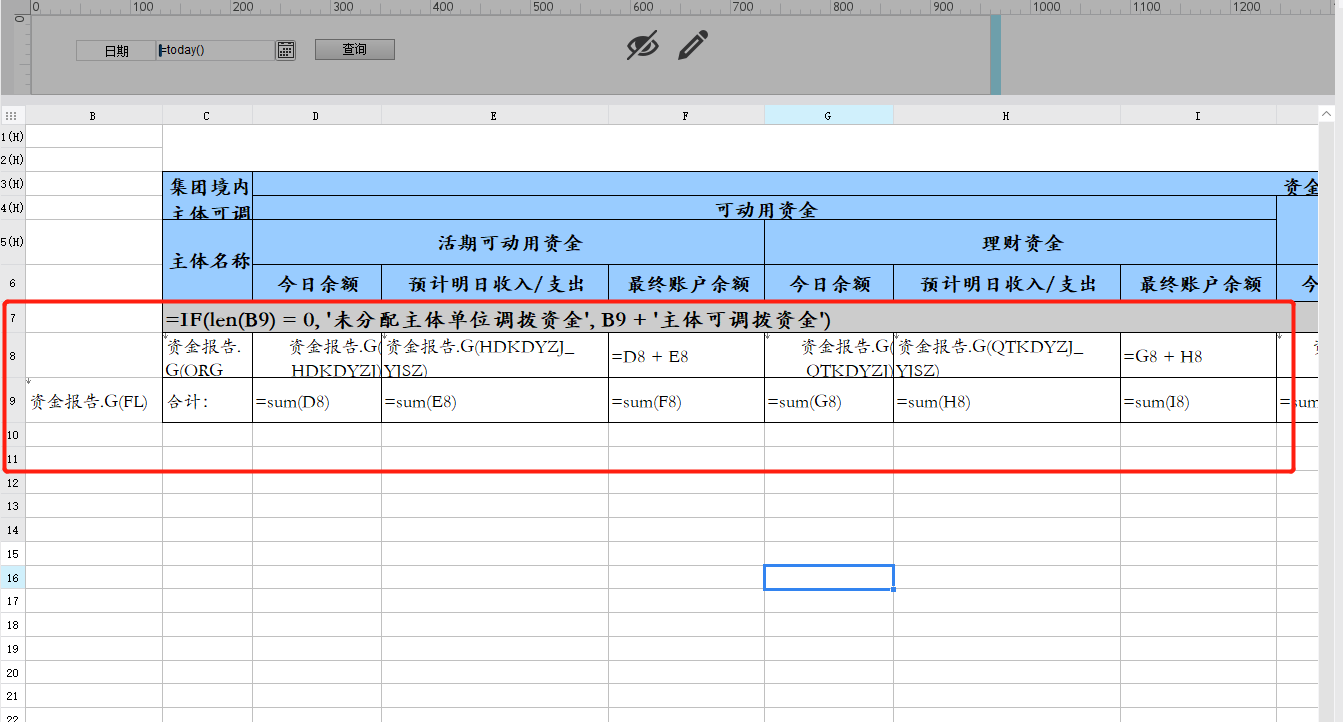Click the selected empty cell G16
The image size is (1343, 722).
pyautogui.click(x=828, y=577)
